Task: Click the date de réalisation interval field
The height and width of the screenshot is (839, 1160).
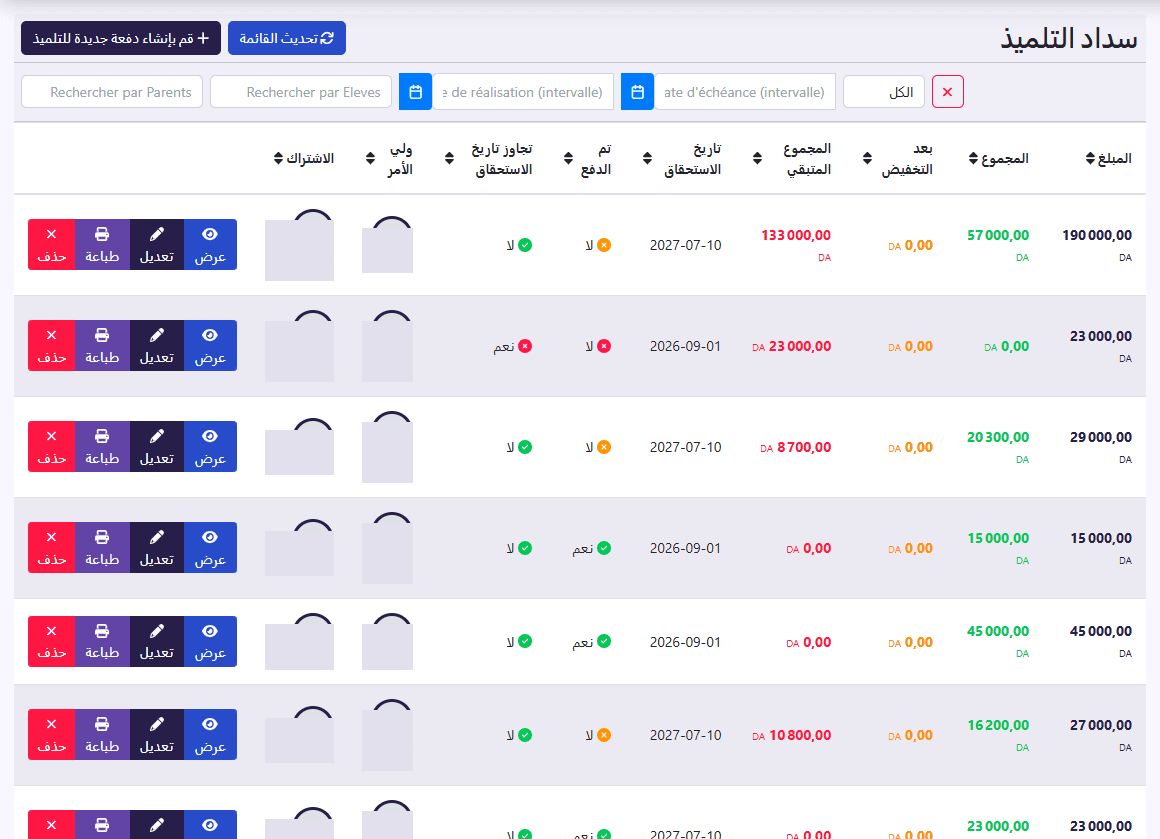Action: pyautogui.click(x=523, y=92)
